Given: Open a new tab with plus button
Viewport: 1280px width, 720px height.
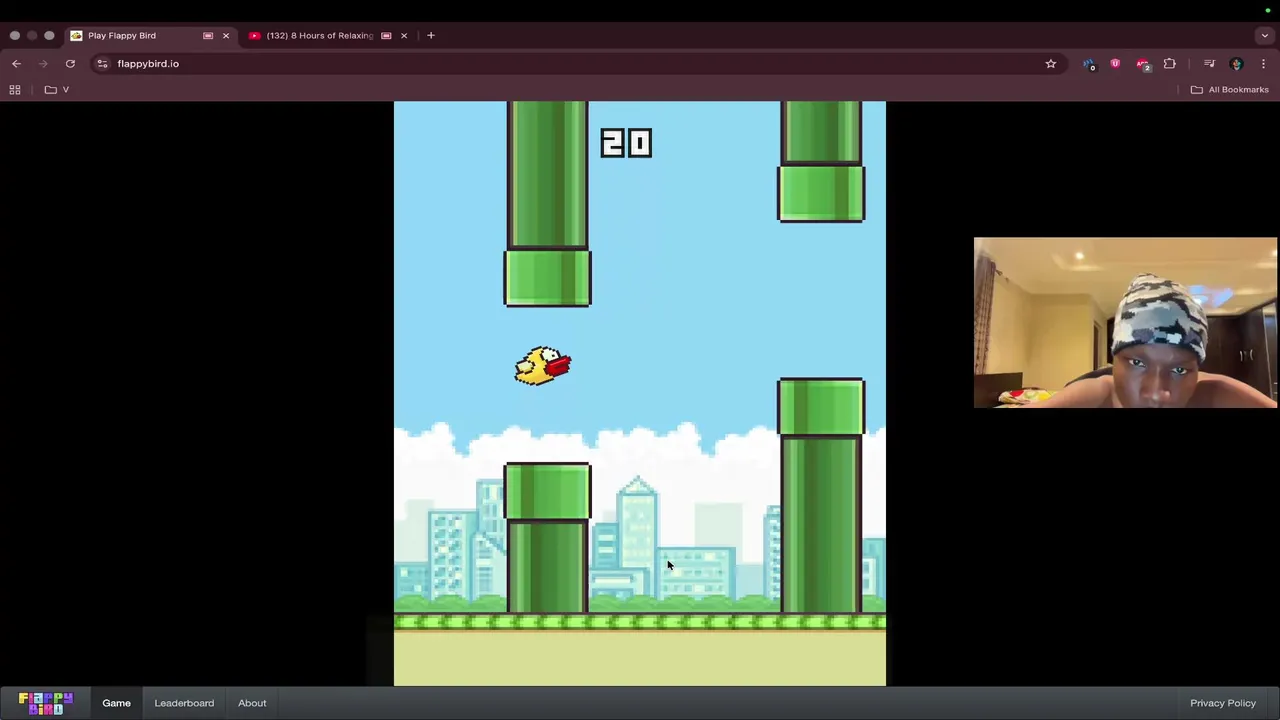Looking at the screenshot, I should (x=431, y=35).
